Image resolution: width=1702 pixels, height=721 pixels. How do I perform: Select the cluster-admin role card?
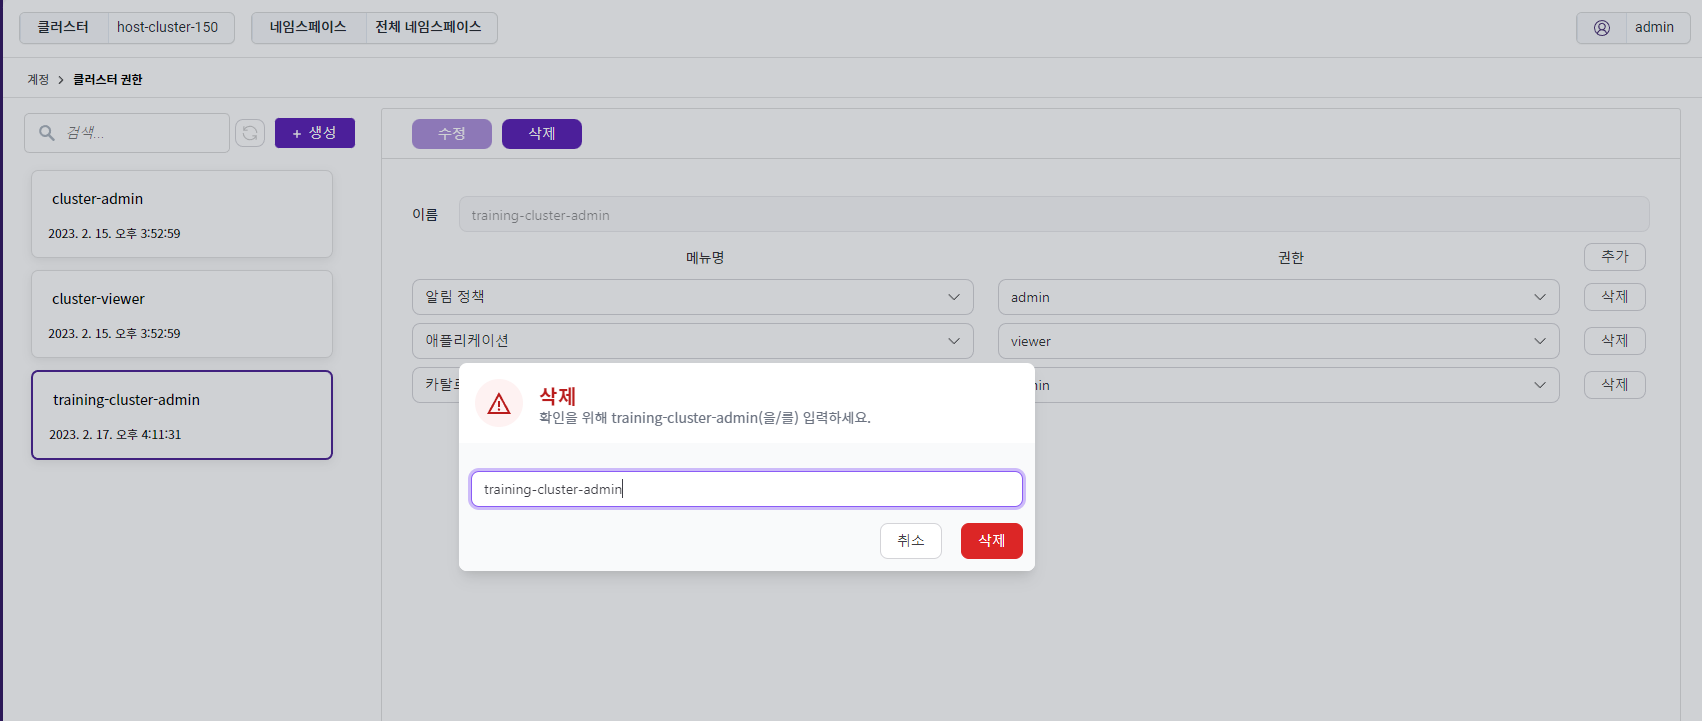pyautogui.click(x=182, y=214)
